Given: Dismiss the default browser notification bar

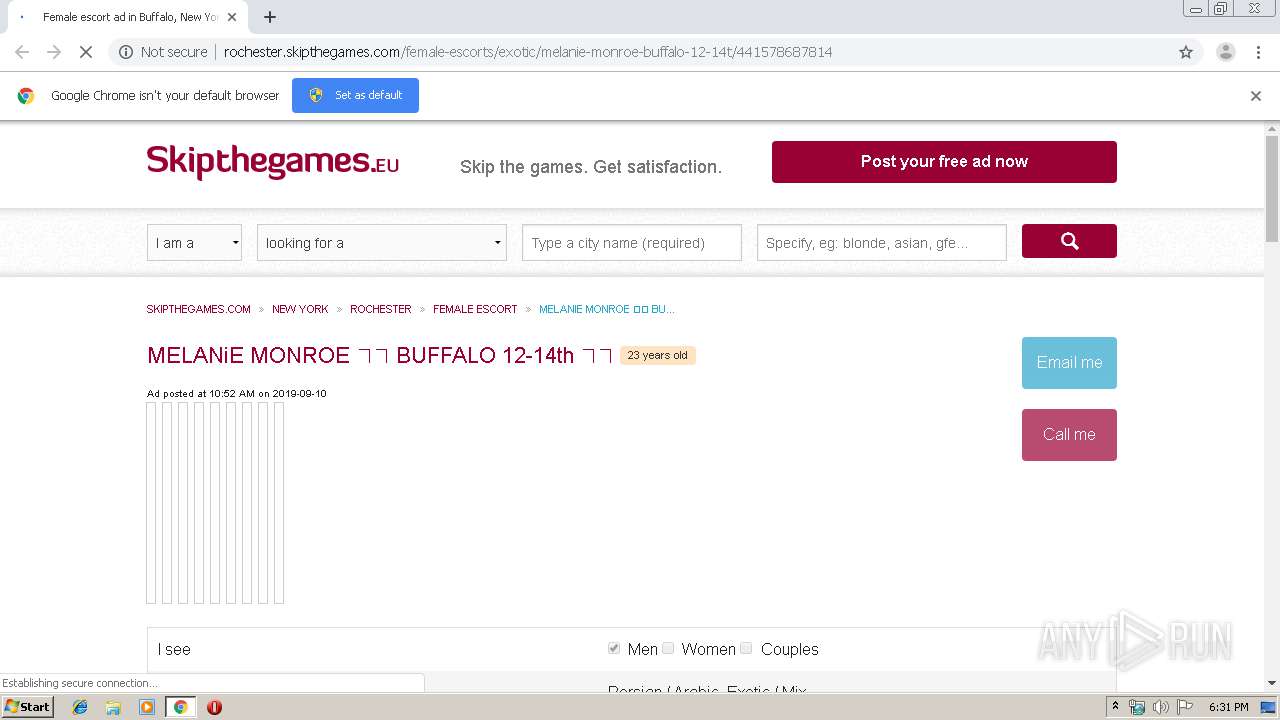Looking at the screenshot, I should click(x=1256, y=96).
